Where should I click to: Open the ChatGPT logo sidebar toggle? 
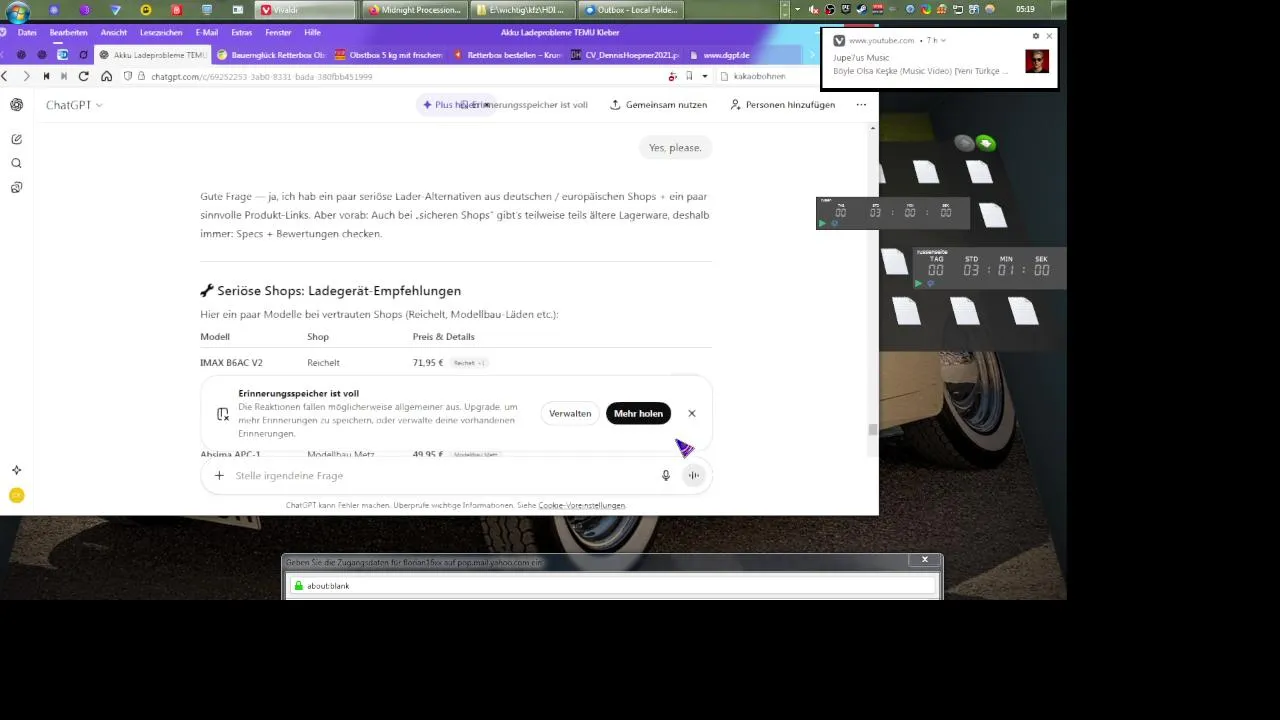[x=16, y=105]
